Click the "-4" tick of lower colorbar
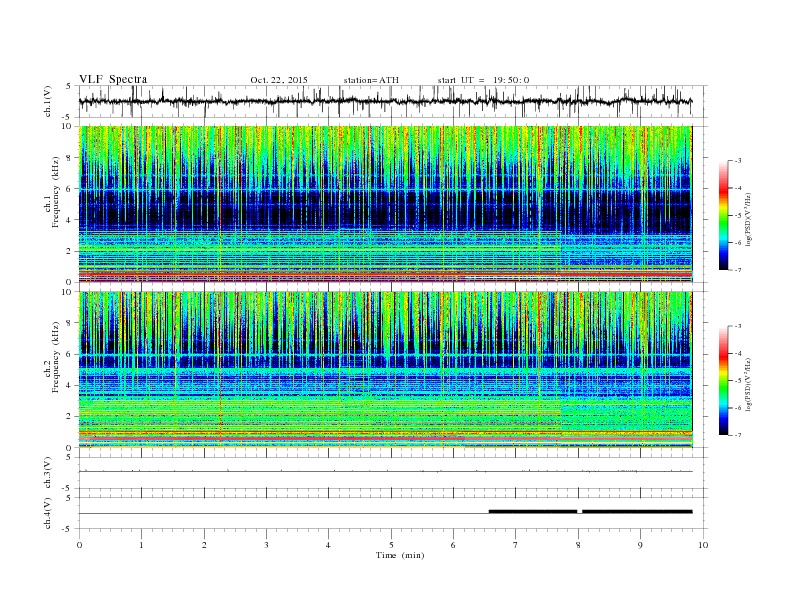Screen dimensions: 792x612 click(x=738, y=353)
